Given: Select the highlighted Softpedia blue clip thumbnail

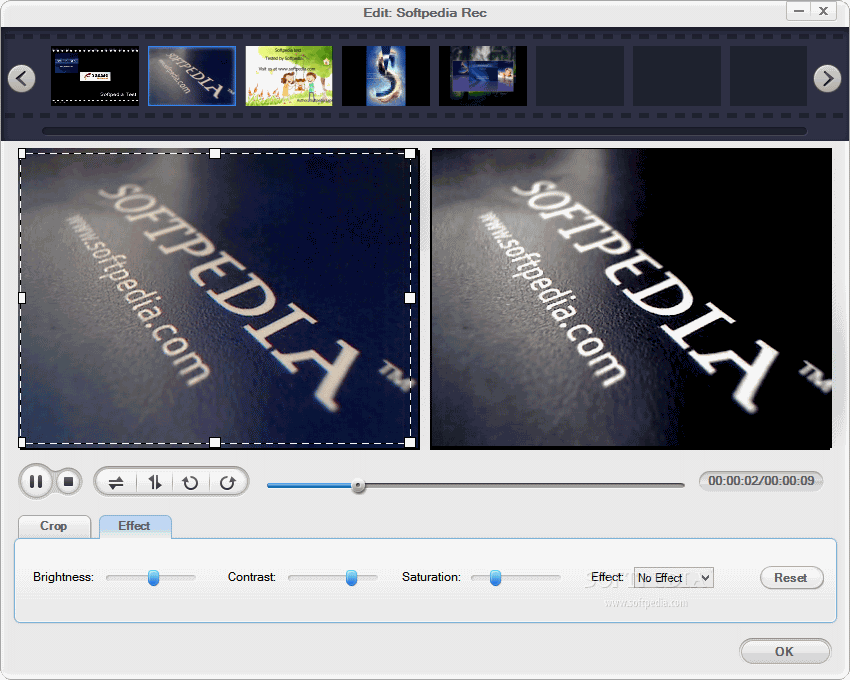Looking at the screenshot, I should pos(192,76).
